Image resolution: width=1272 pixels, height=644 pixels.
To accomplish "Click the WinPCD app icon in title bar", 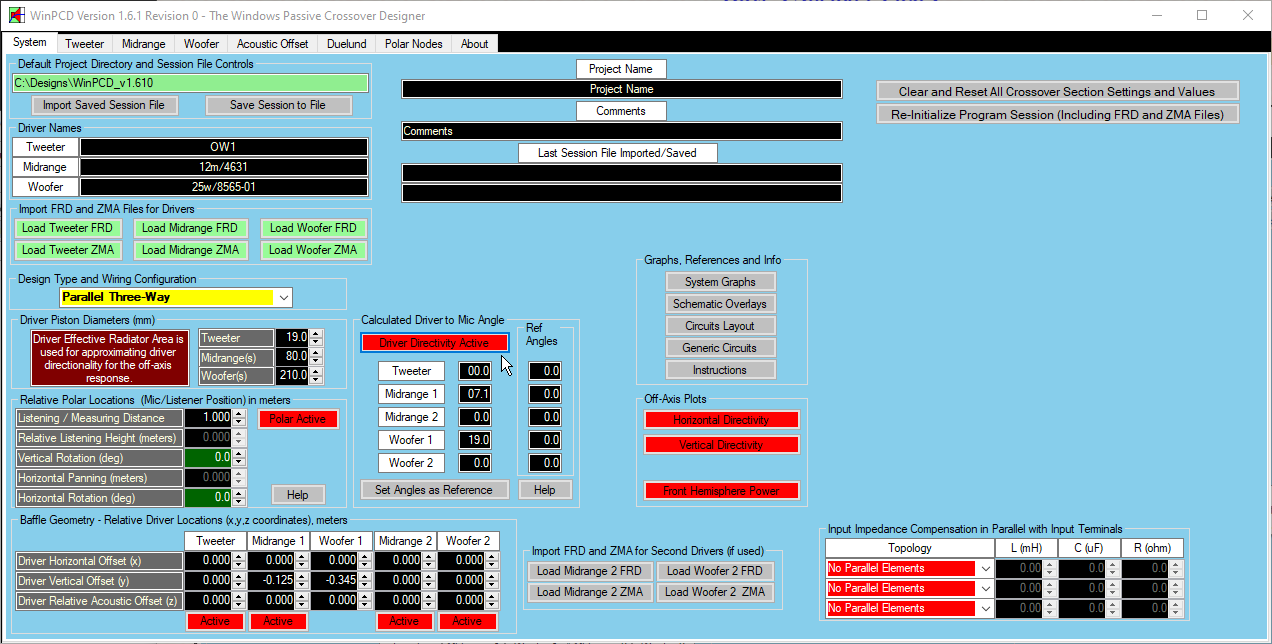I will 17,15.
